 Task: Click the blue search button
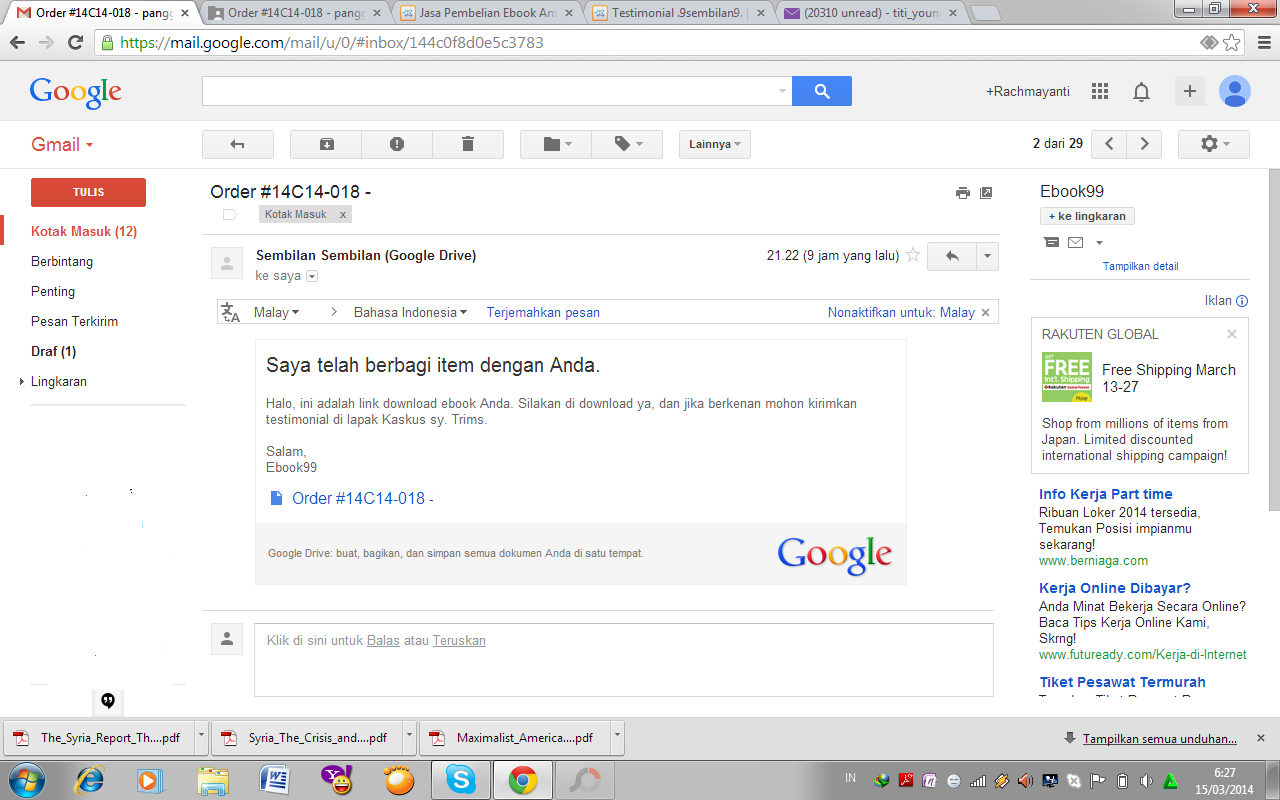(822, 91)
